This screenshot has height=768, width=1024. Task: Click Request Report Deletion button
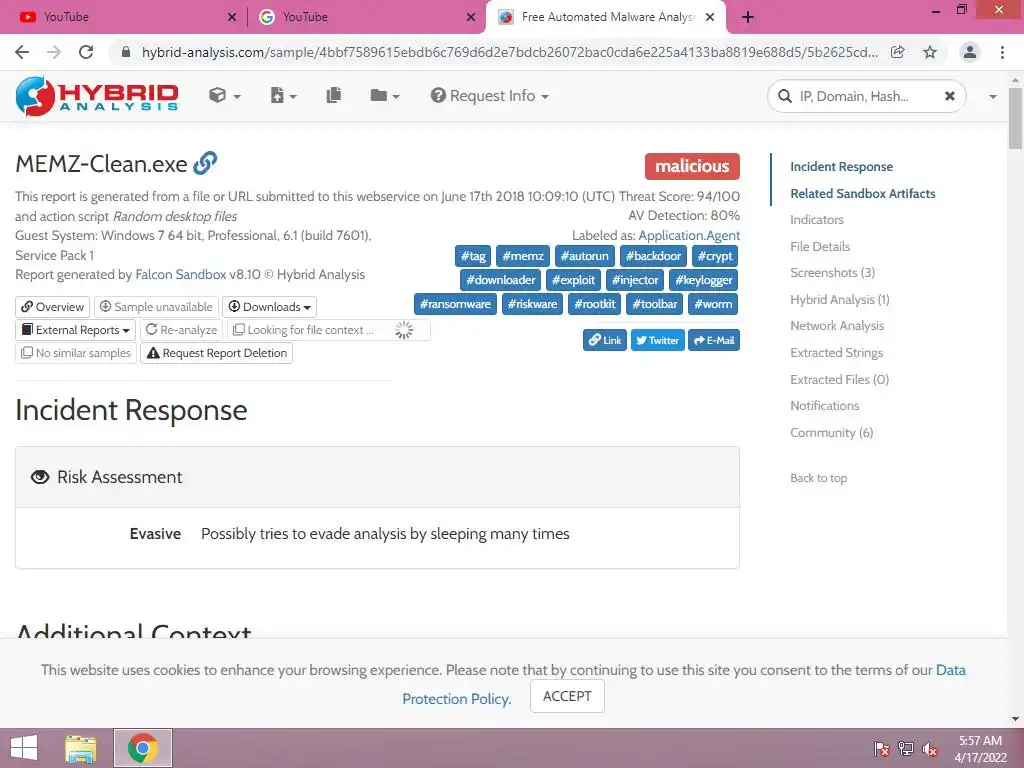[x=216, y=353]
